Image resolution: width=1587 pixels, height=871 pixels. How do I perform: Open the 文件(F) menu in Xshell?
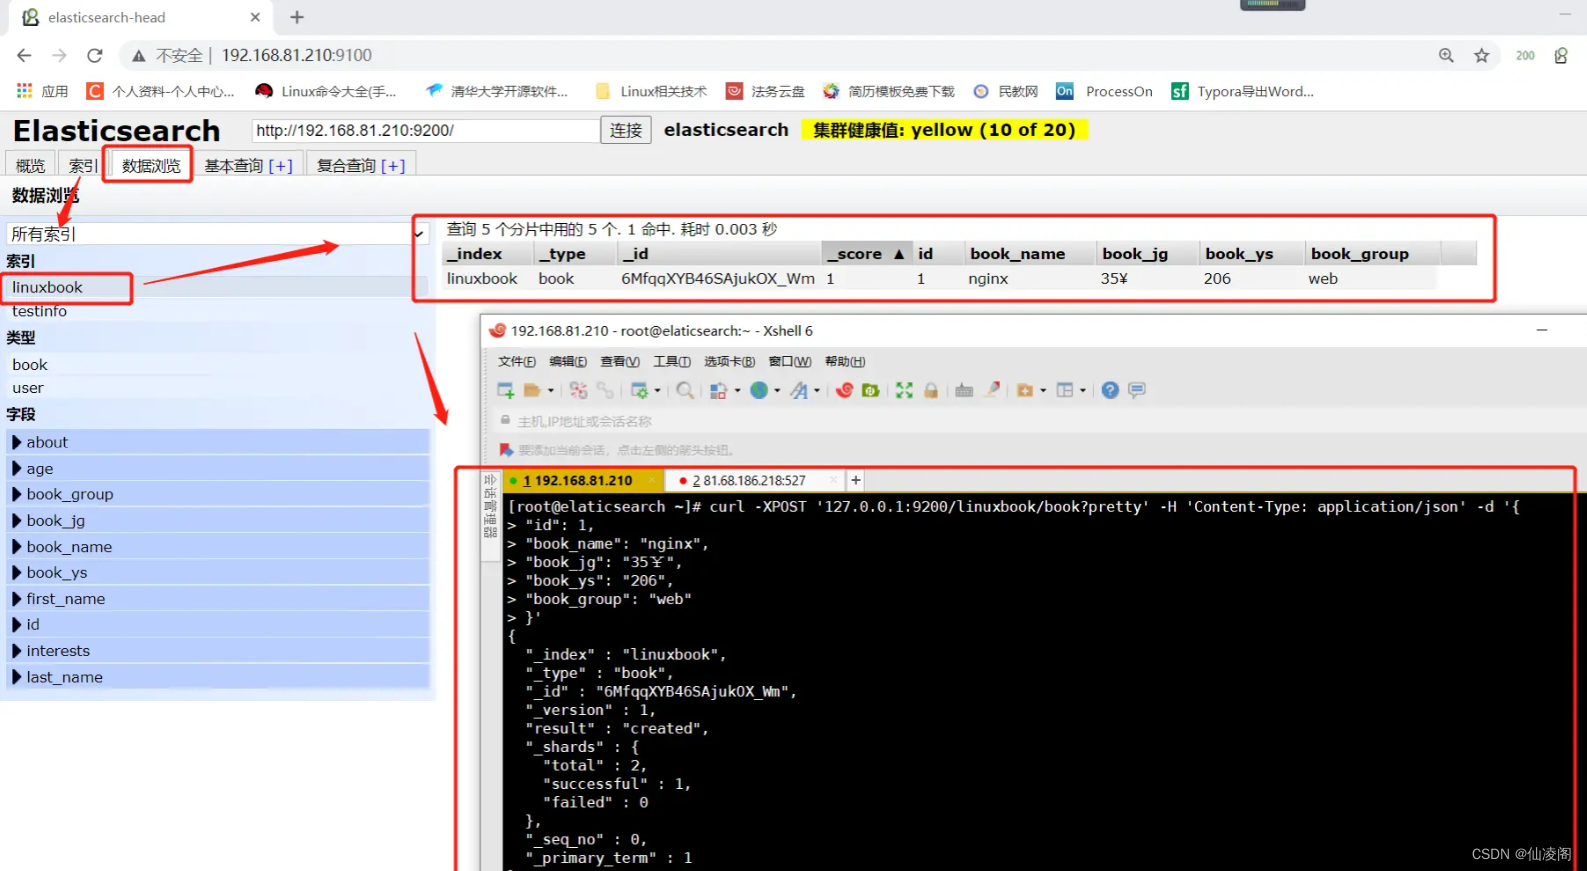517,361
